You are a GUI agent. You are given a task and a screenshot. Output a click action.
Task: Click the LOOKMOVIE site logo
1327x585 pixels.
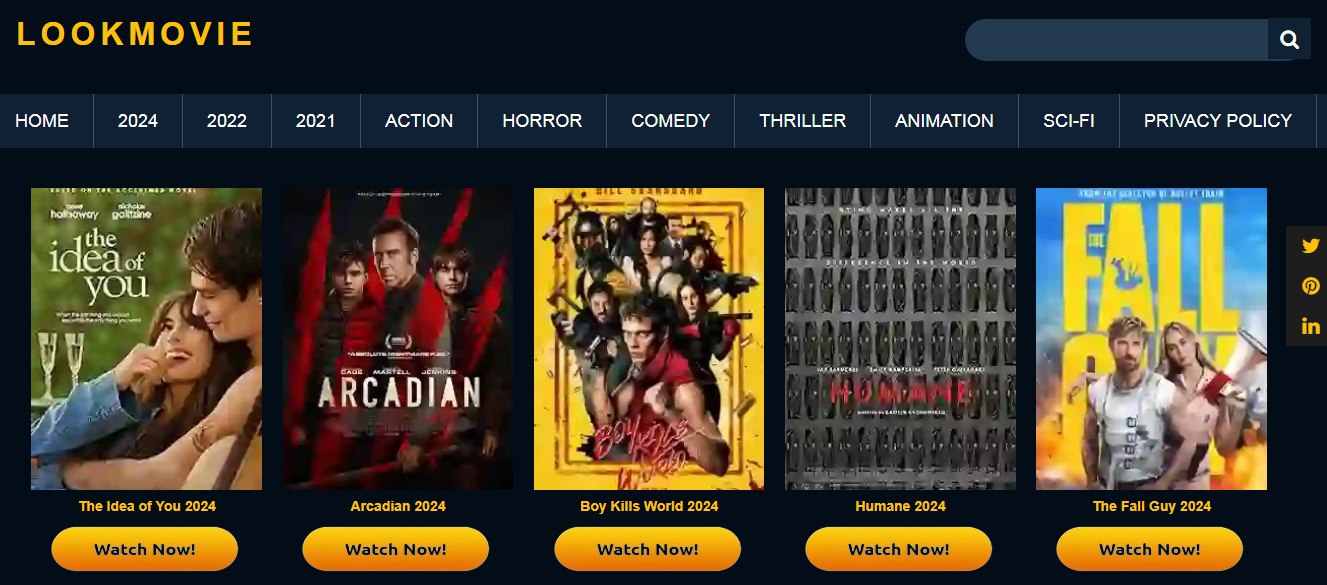click(x=135, y=34)
